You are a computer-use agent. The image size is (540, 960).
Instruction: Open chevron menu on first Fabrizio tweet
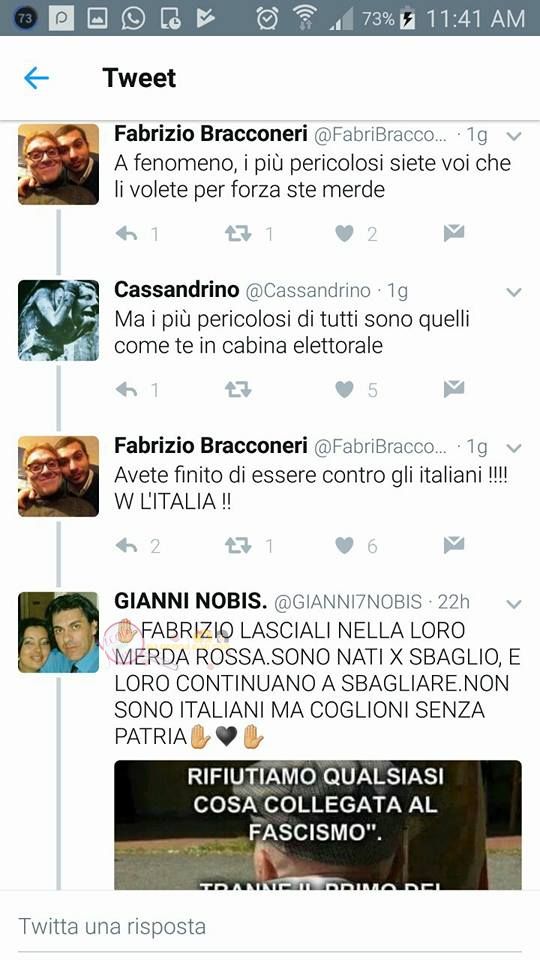pyautogui.click(x=514, y=136)
